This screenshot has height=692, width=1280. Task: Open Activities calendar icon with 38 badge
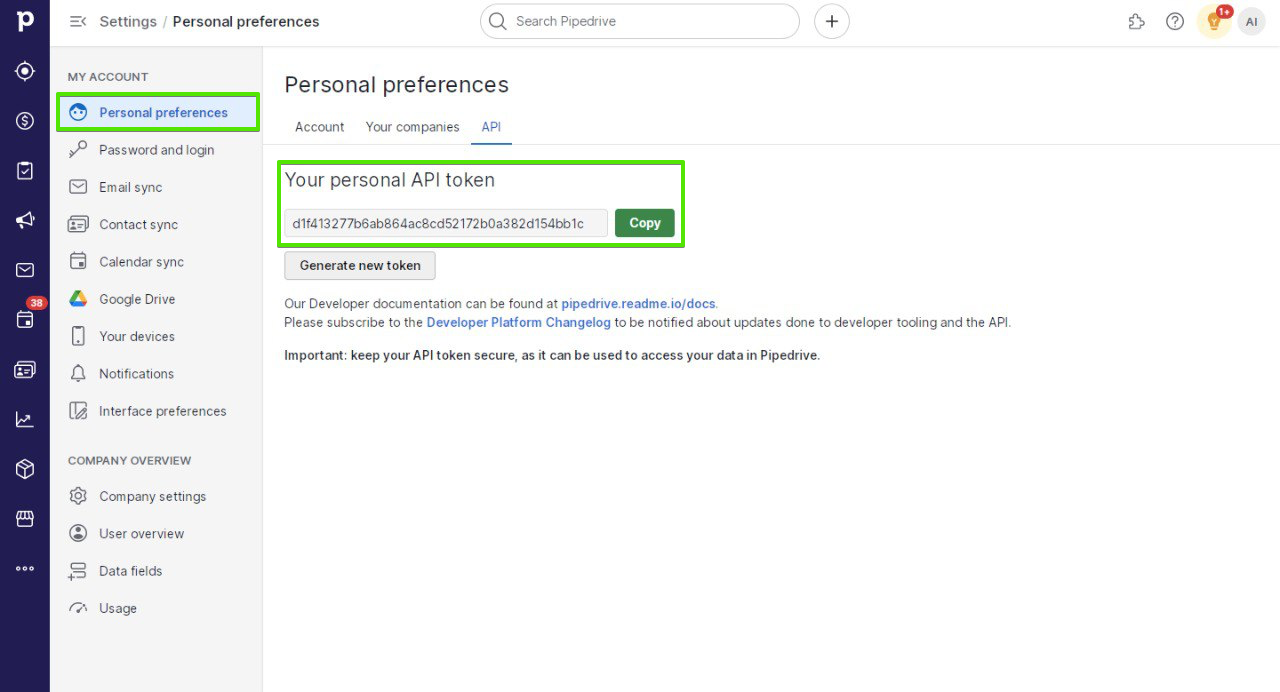[25, 319]
